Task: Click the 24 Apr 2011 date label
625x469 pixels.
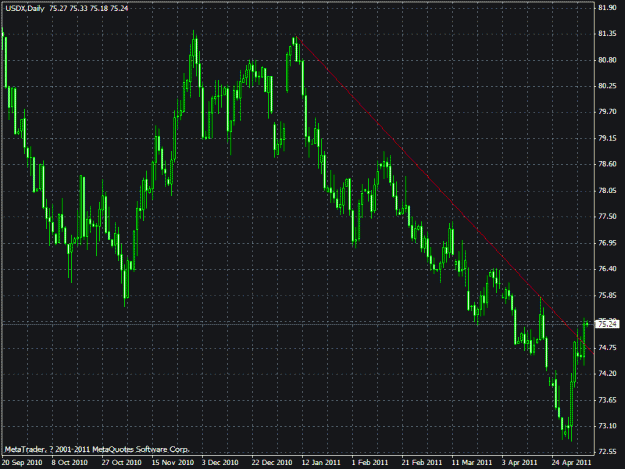Action: click(x=572, y=462)
